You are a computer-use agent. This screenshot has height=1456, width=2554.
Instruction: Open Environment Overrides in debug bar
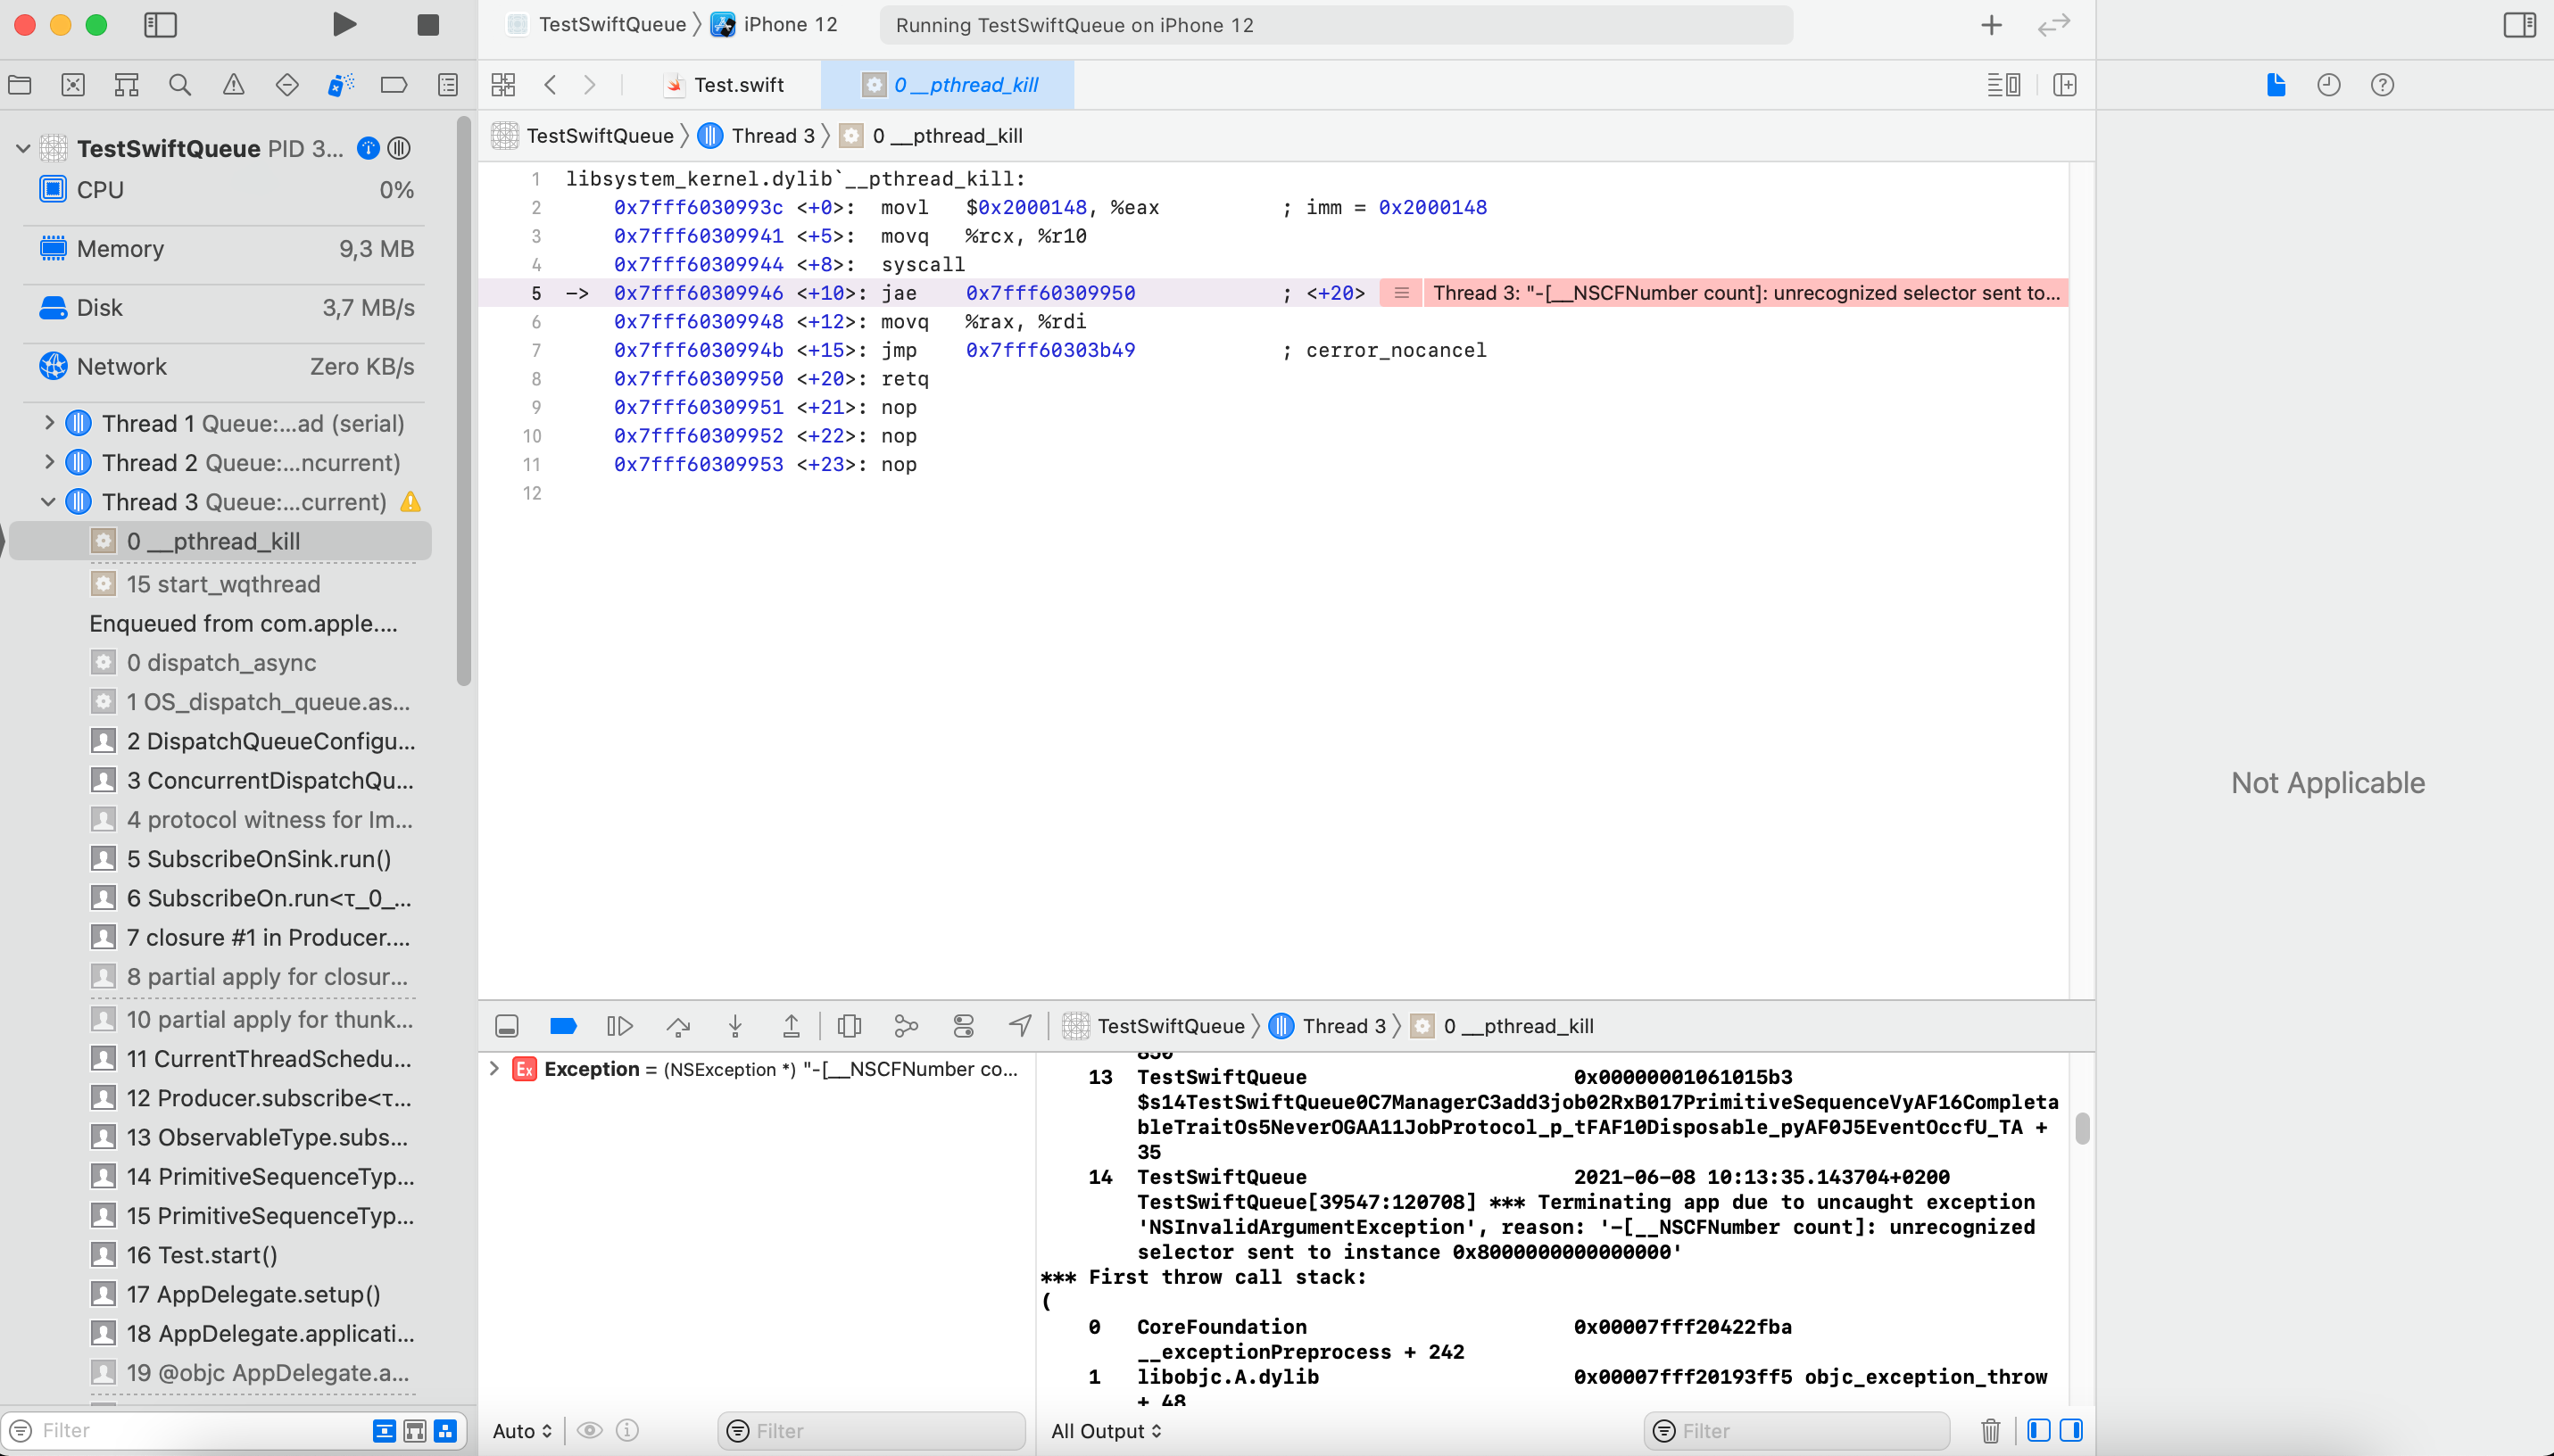pos(963,1025)
